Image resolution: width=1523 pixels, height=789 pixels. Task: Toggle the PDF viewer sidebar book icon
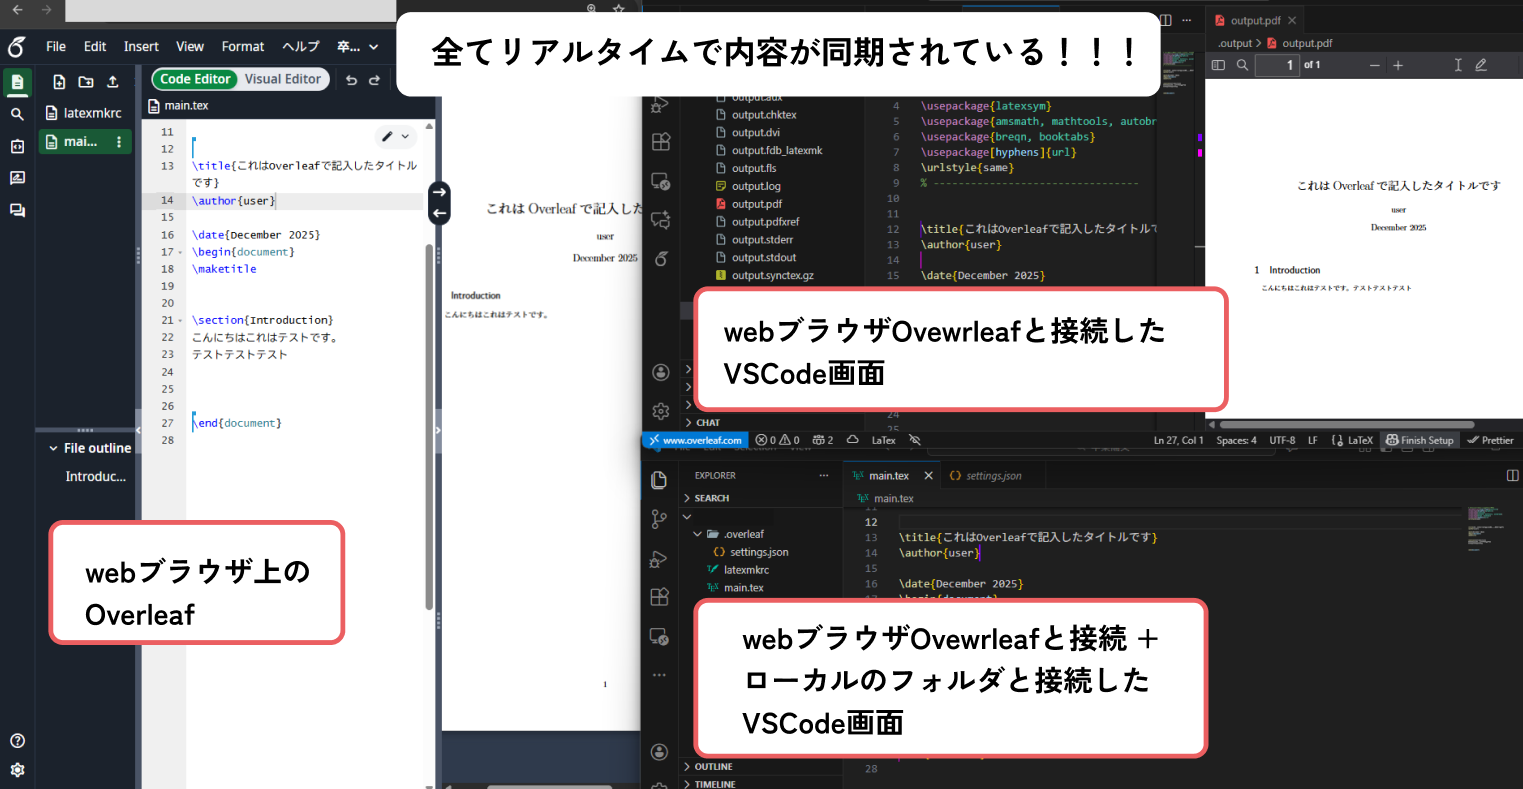pyautogui.click(x=1219, y=64)
